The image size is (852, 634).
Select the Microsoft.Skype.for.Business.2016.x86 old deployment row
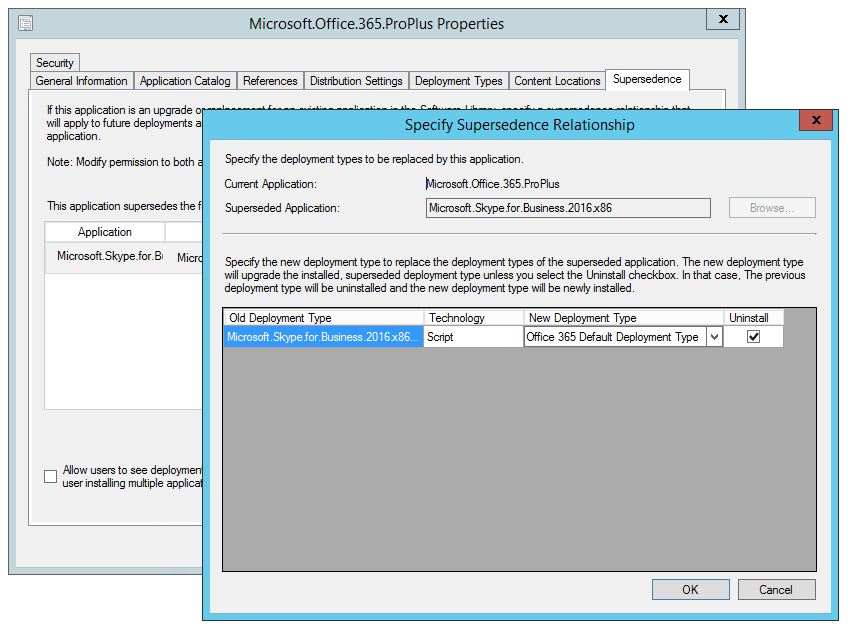tap(323, 337)
